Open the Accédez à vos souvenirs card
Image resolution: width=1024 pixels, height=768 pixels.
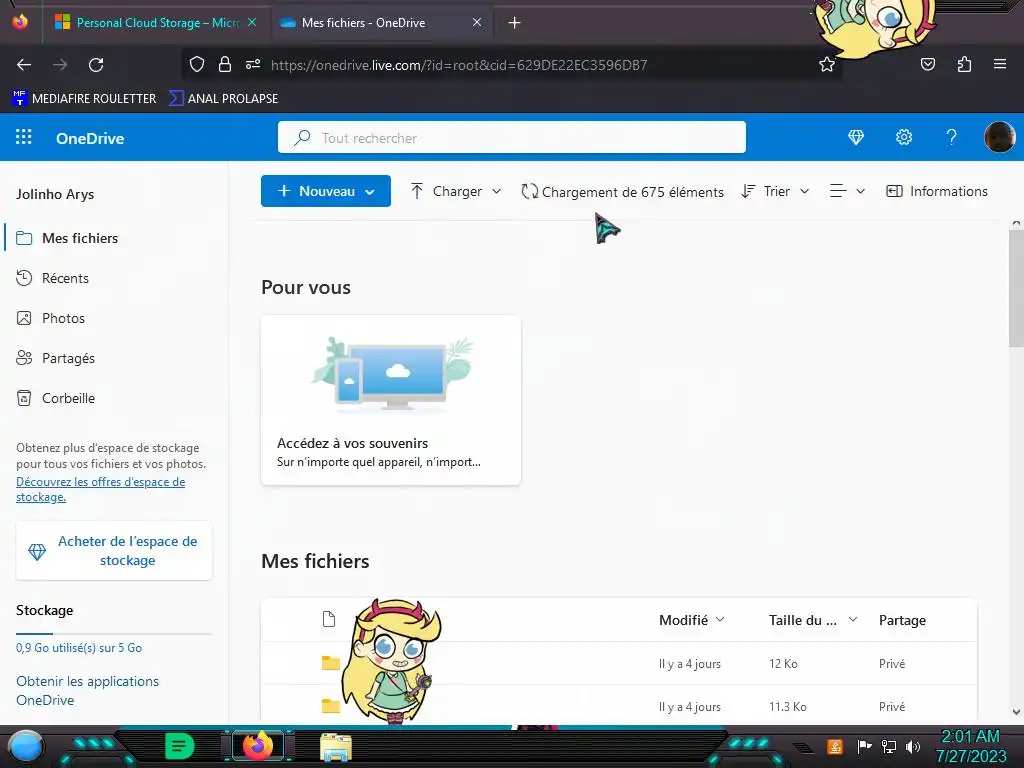click(x=391, y=400)
